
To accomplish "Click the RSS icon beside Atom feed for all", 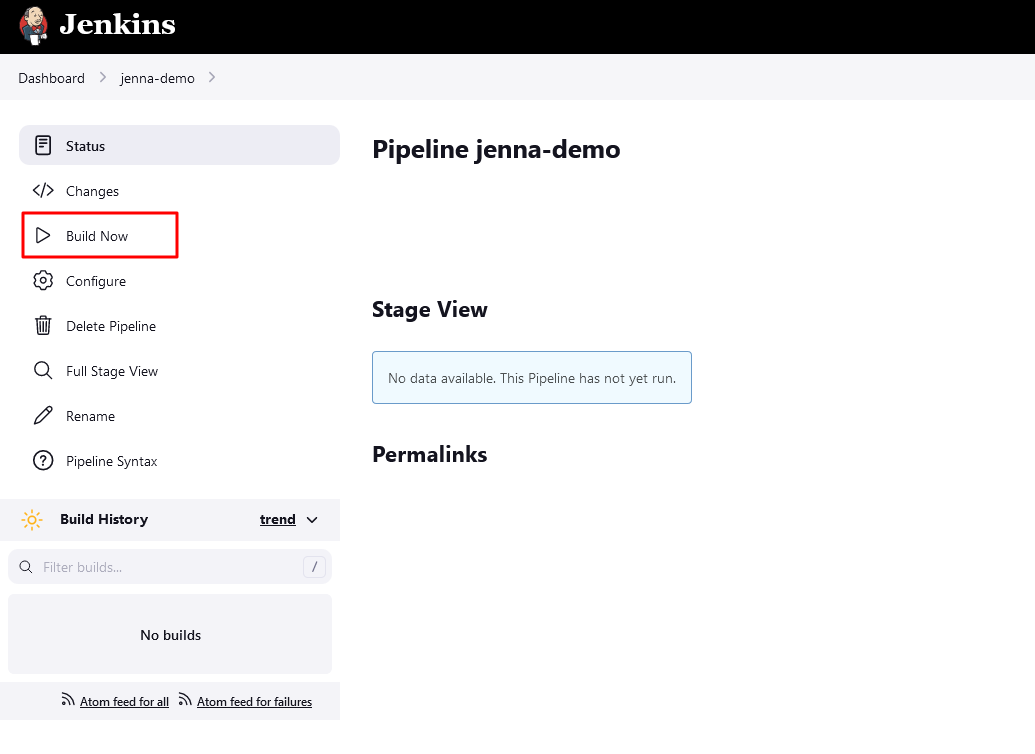I will 68,699.
